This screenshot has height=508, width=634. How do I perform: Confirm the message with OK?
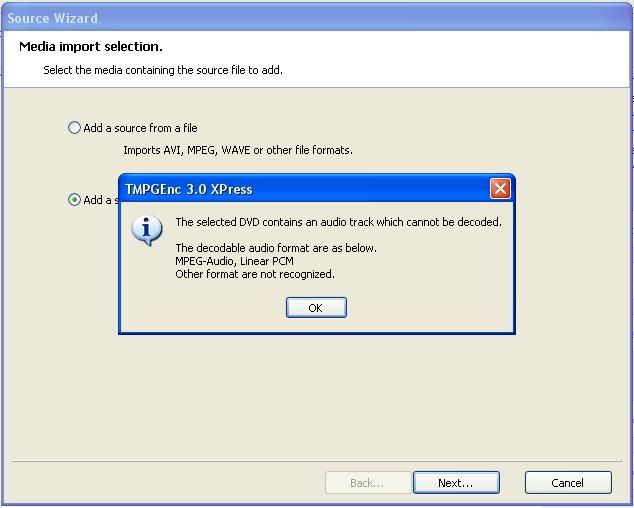pyautogui.click(x=316, y=308)
